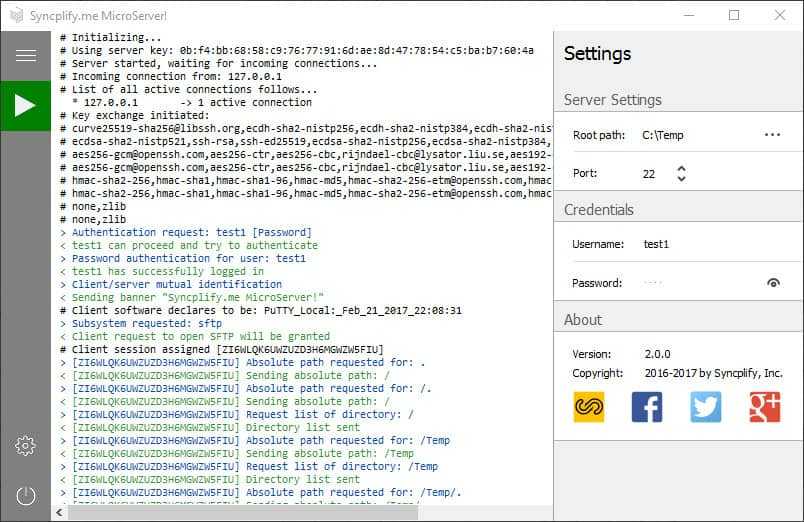
Task: Maximize the Syncplify.me MicroServer window
Action: (734, 15)
